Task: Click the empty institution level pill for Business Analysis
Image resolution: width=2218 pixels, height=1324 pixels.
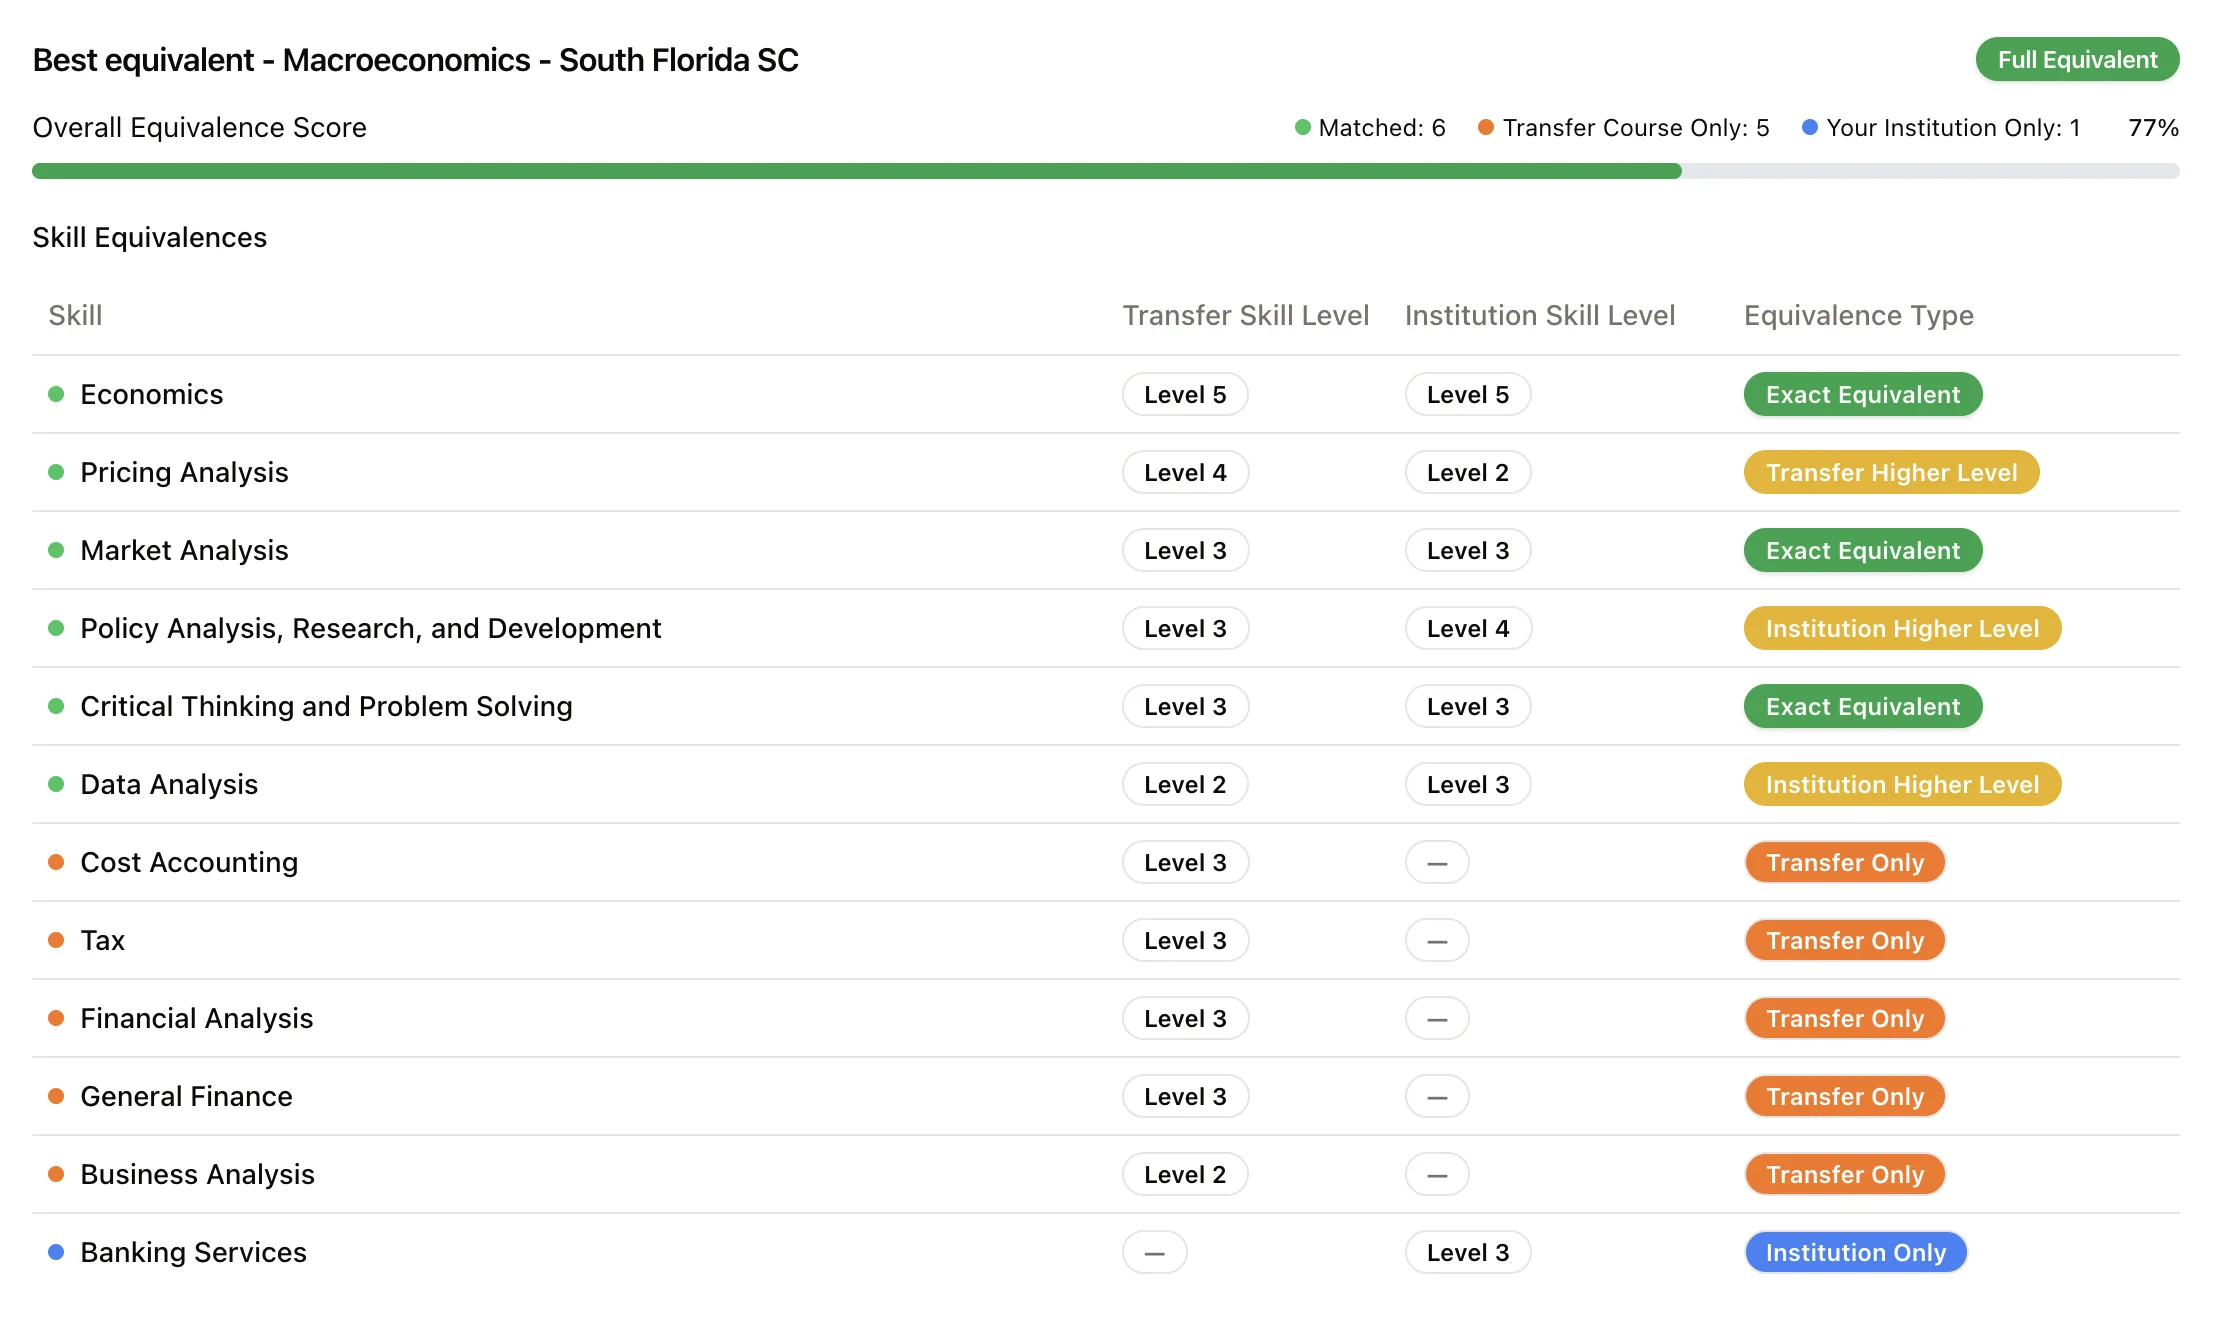Action: 1436,1174
